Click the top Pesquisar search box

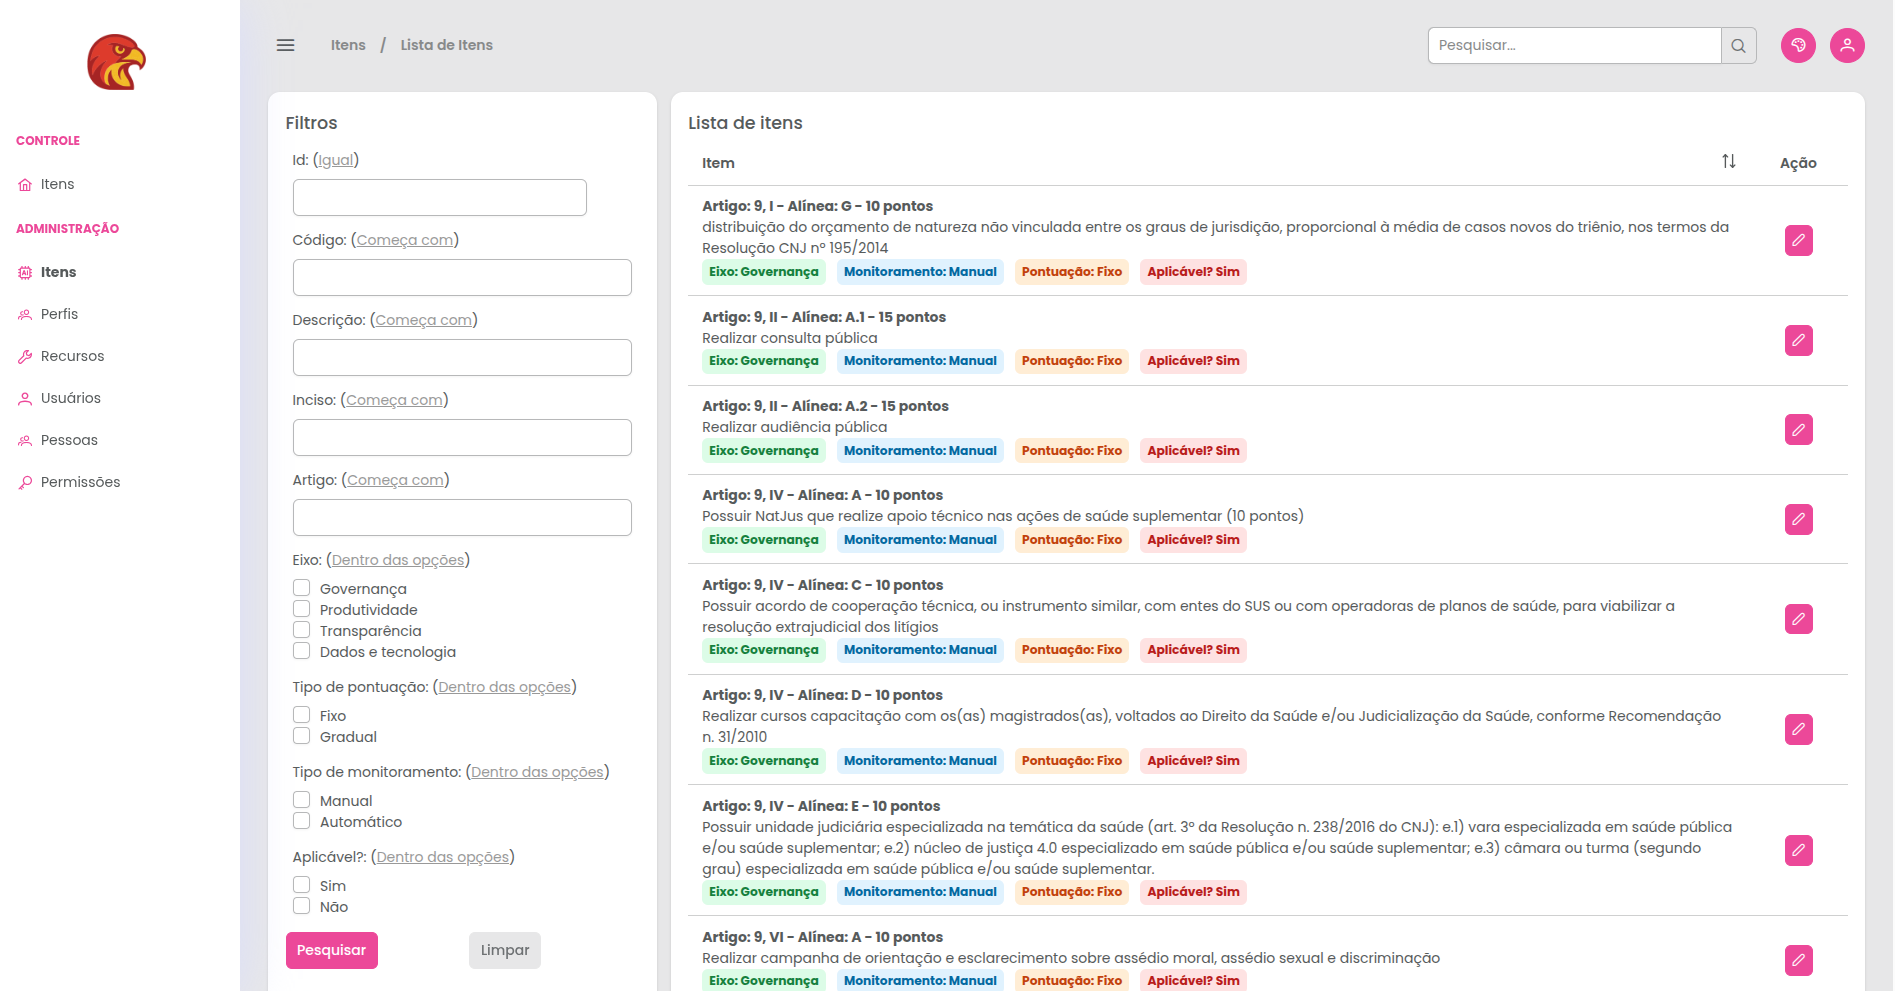(1574, 46)
